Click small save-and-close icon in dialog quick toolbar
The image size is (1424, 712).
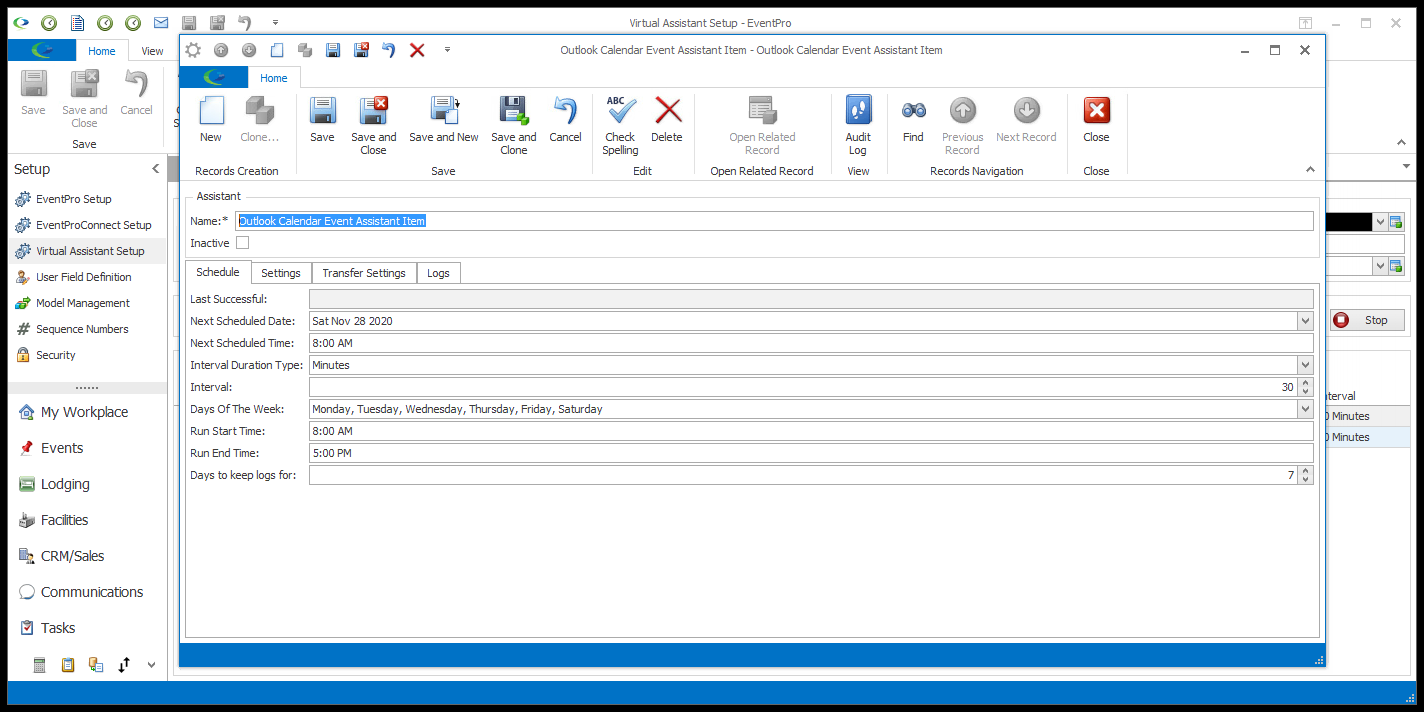tap(361, 50)
